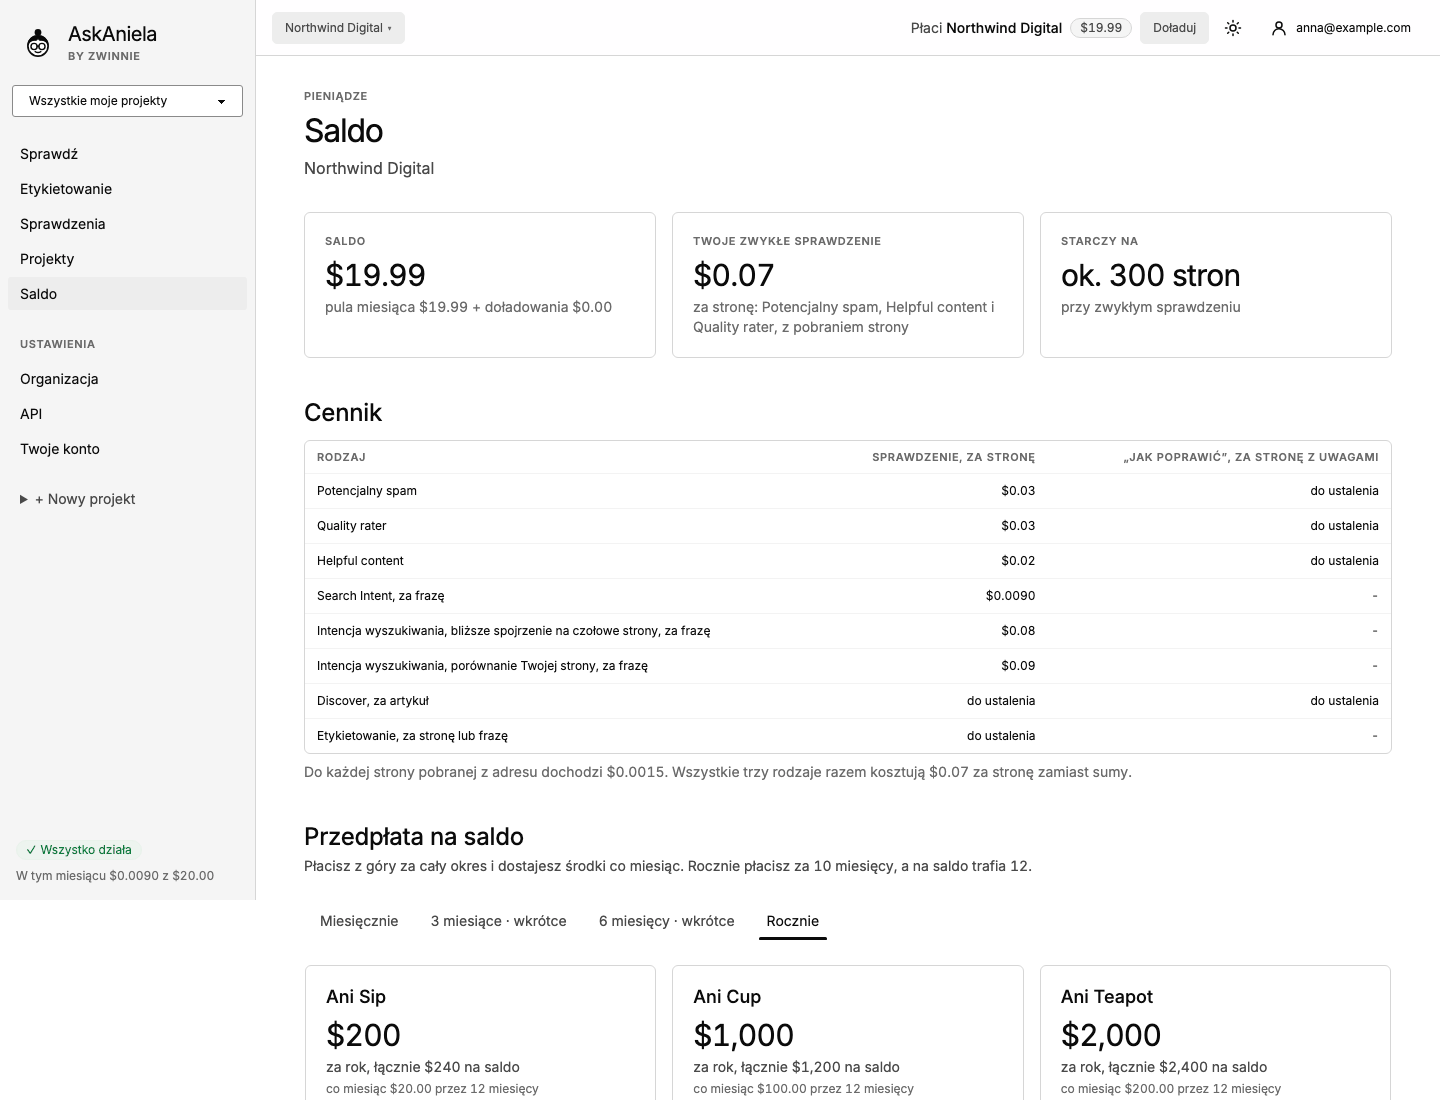Click the AskAniela owl logo icon
Image resolution: width=1440 pixels, height=1100 pixels.
coord(38,43)
